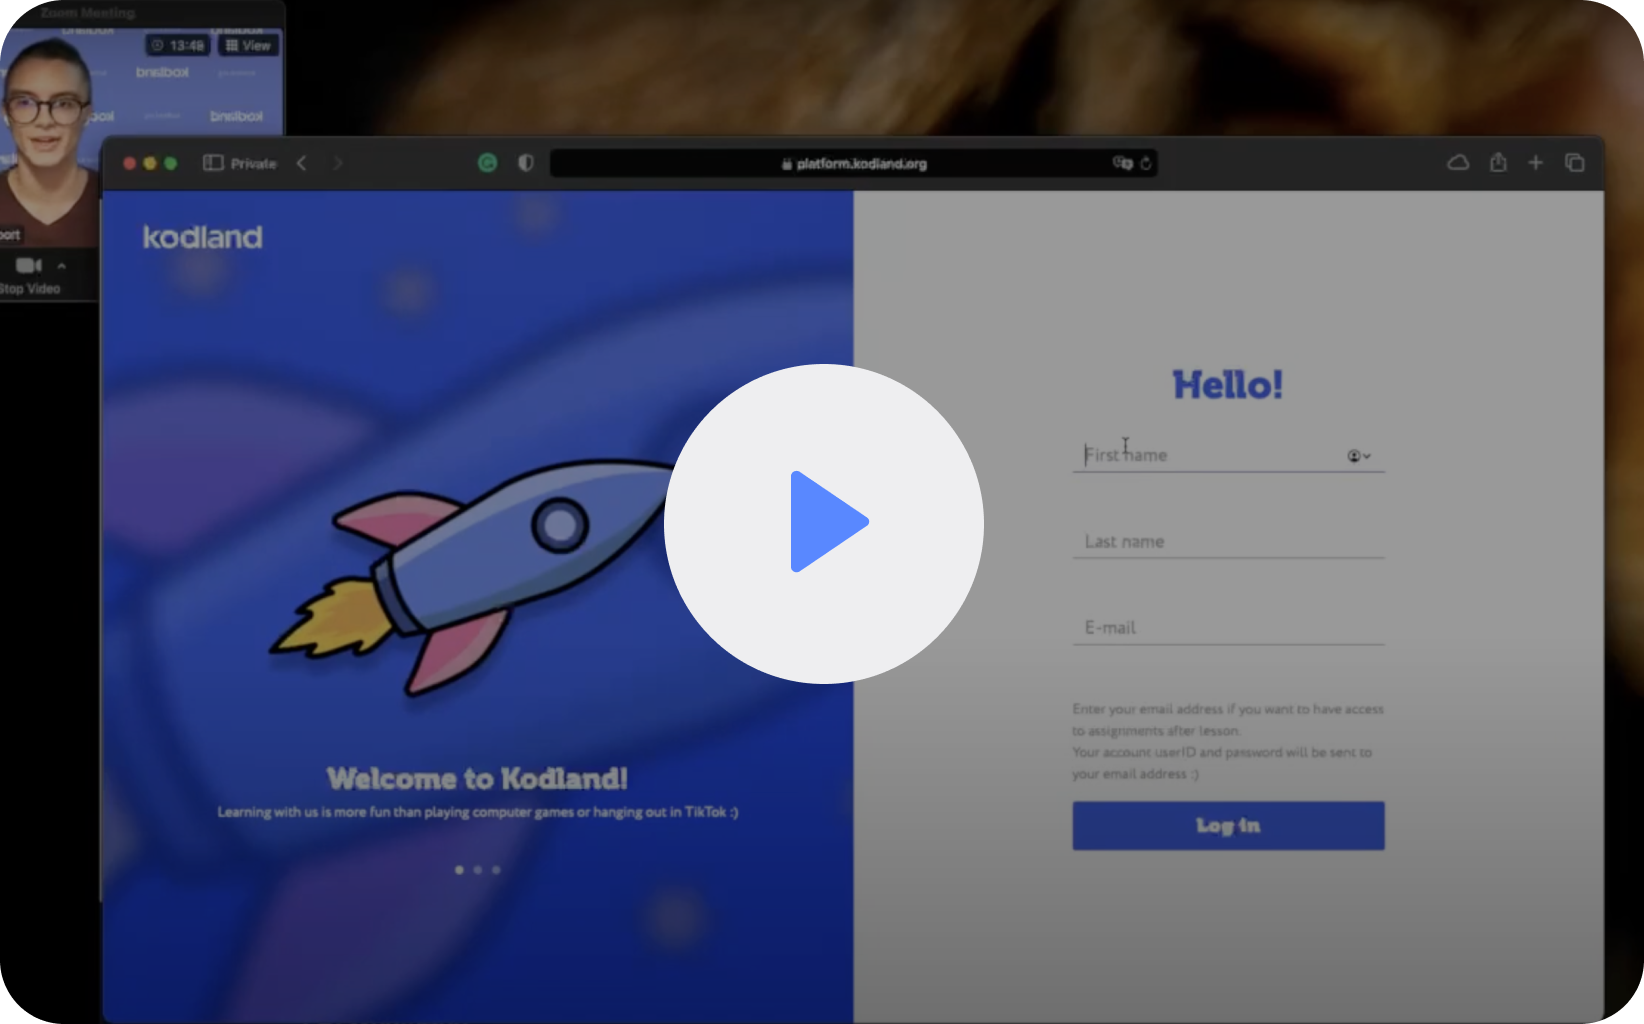
Task: Click the 13:48 timer in Zoom window
Action: 178,45
